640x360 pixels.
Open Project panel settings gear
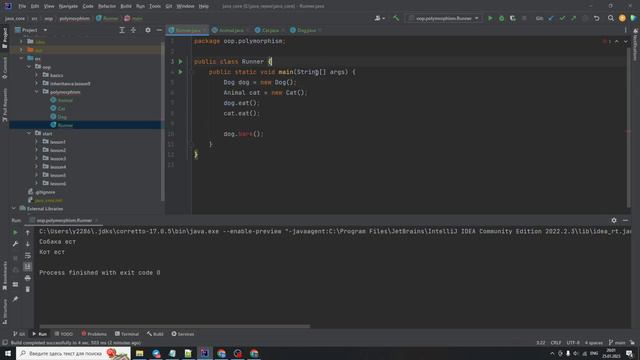(148, 30)
